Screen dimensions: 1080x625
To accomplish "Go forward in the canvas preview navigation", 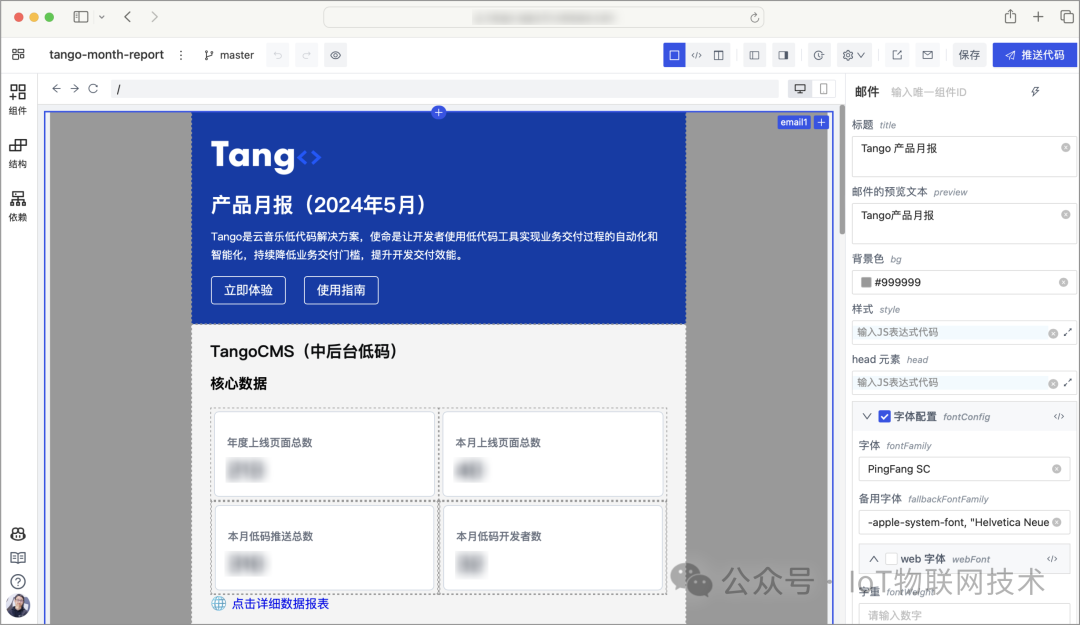I will point(74,89).
